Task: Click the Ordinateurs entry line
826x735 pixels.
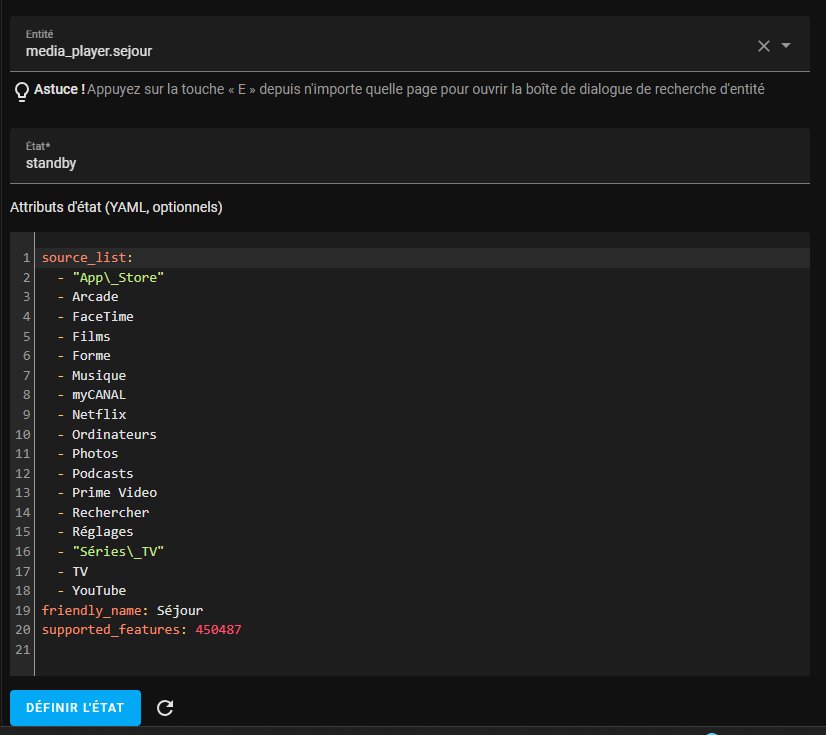Action: 114,435
